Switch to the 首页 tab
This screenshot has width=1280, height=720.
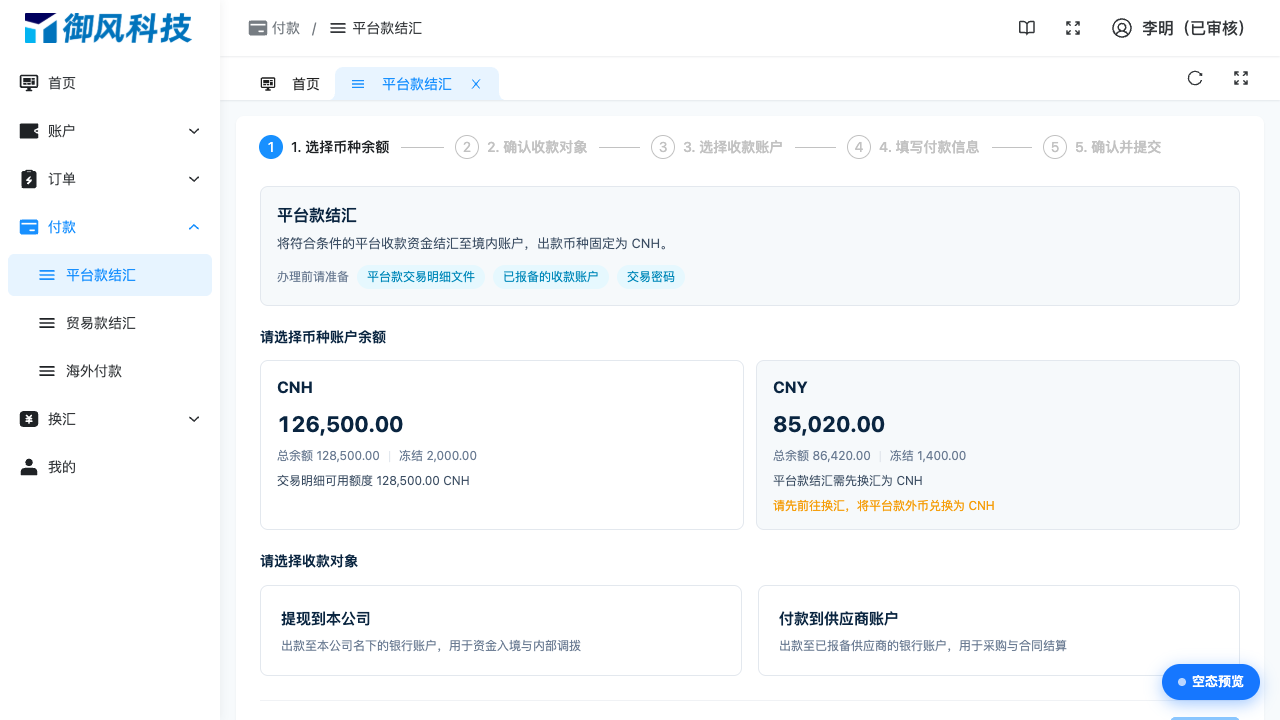tap(290, 84)
